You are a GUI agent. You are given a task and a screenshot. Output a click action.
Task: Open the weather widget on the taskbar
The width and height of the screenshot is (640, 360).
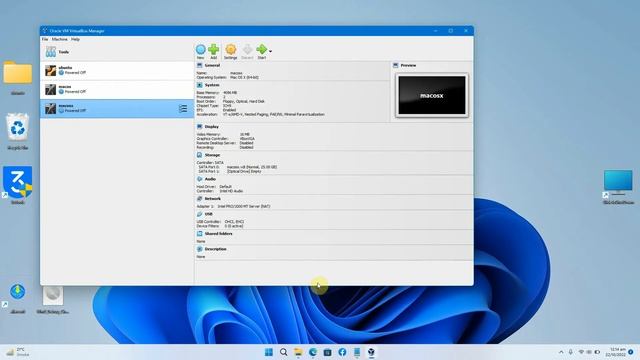pyautogui.click(x=18, y=352)
